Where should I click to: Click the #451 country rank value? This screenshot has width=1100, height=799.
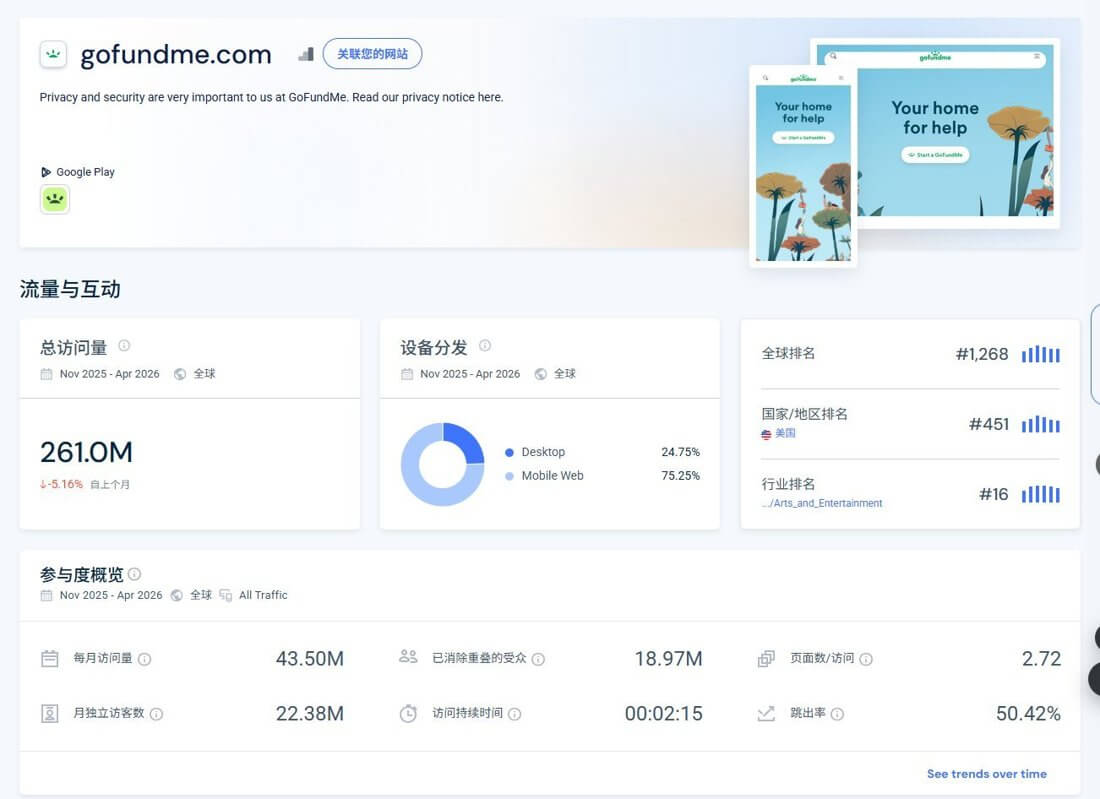989,424
